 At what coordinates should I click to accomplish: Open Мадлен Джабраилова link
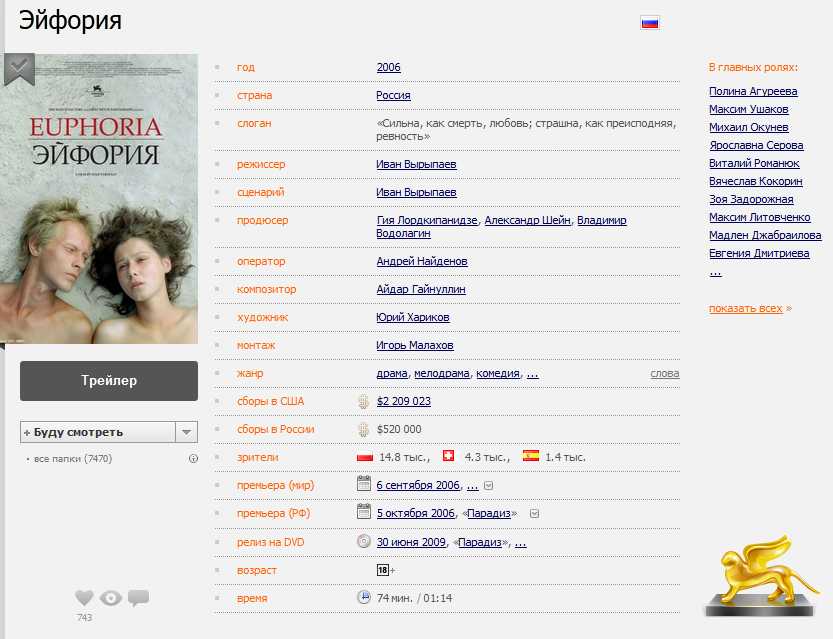point(765,235)
